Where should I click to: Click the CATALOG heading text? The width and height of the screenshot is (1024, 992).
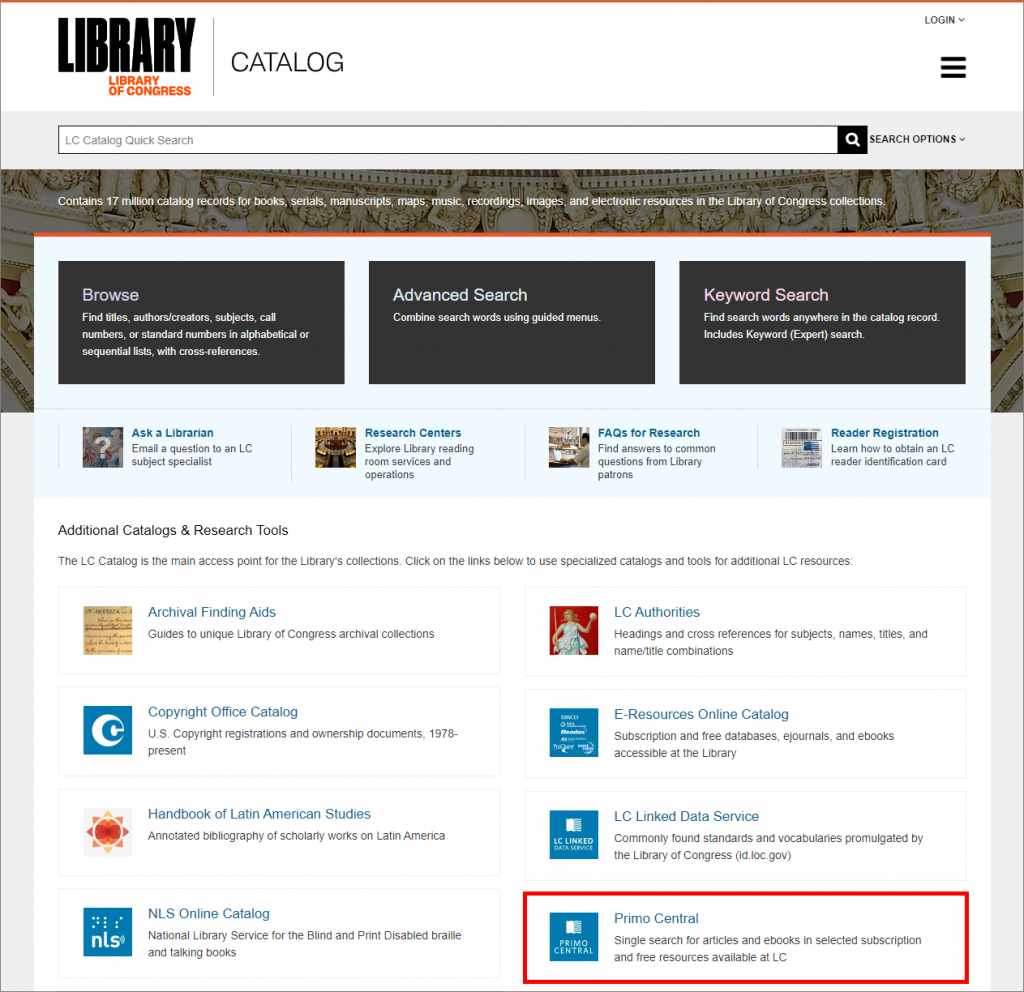(287, 63)
